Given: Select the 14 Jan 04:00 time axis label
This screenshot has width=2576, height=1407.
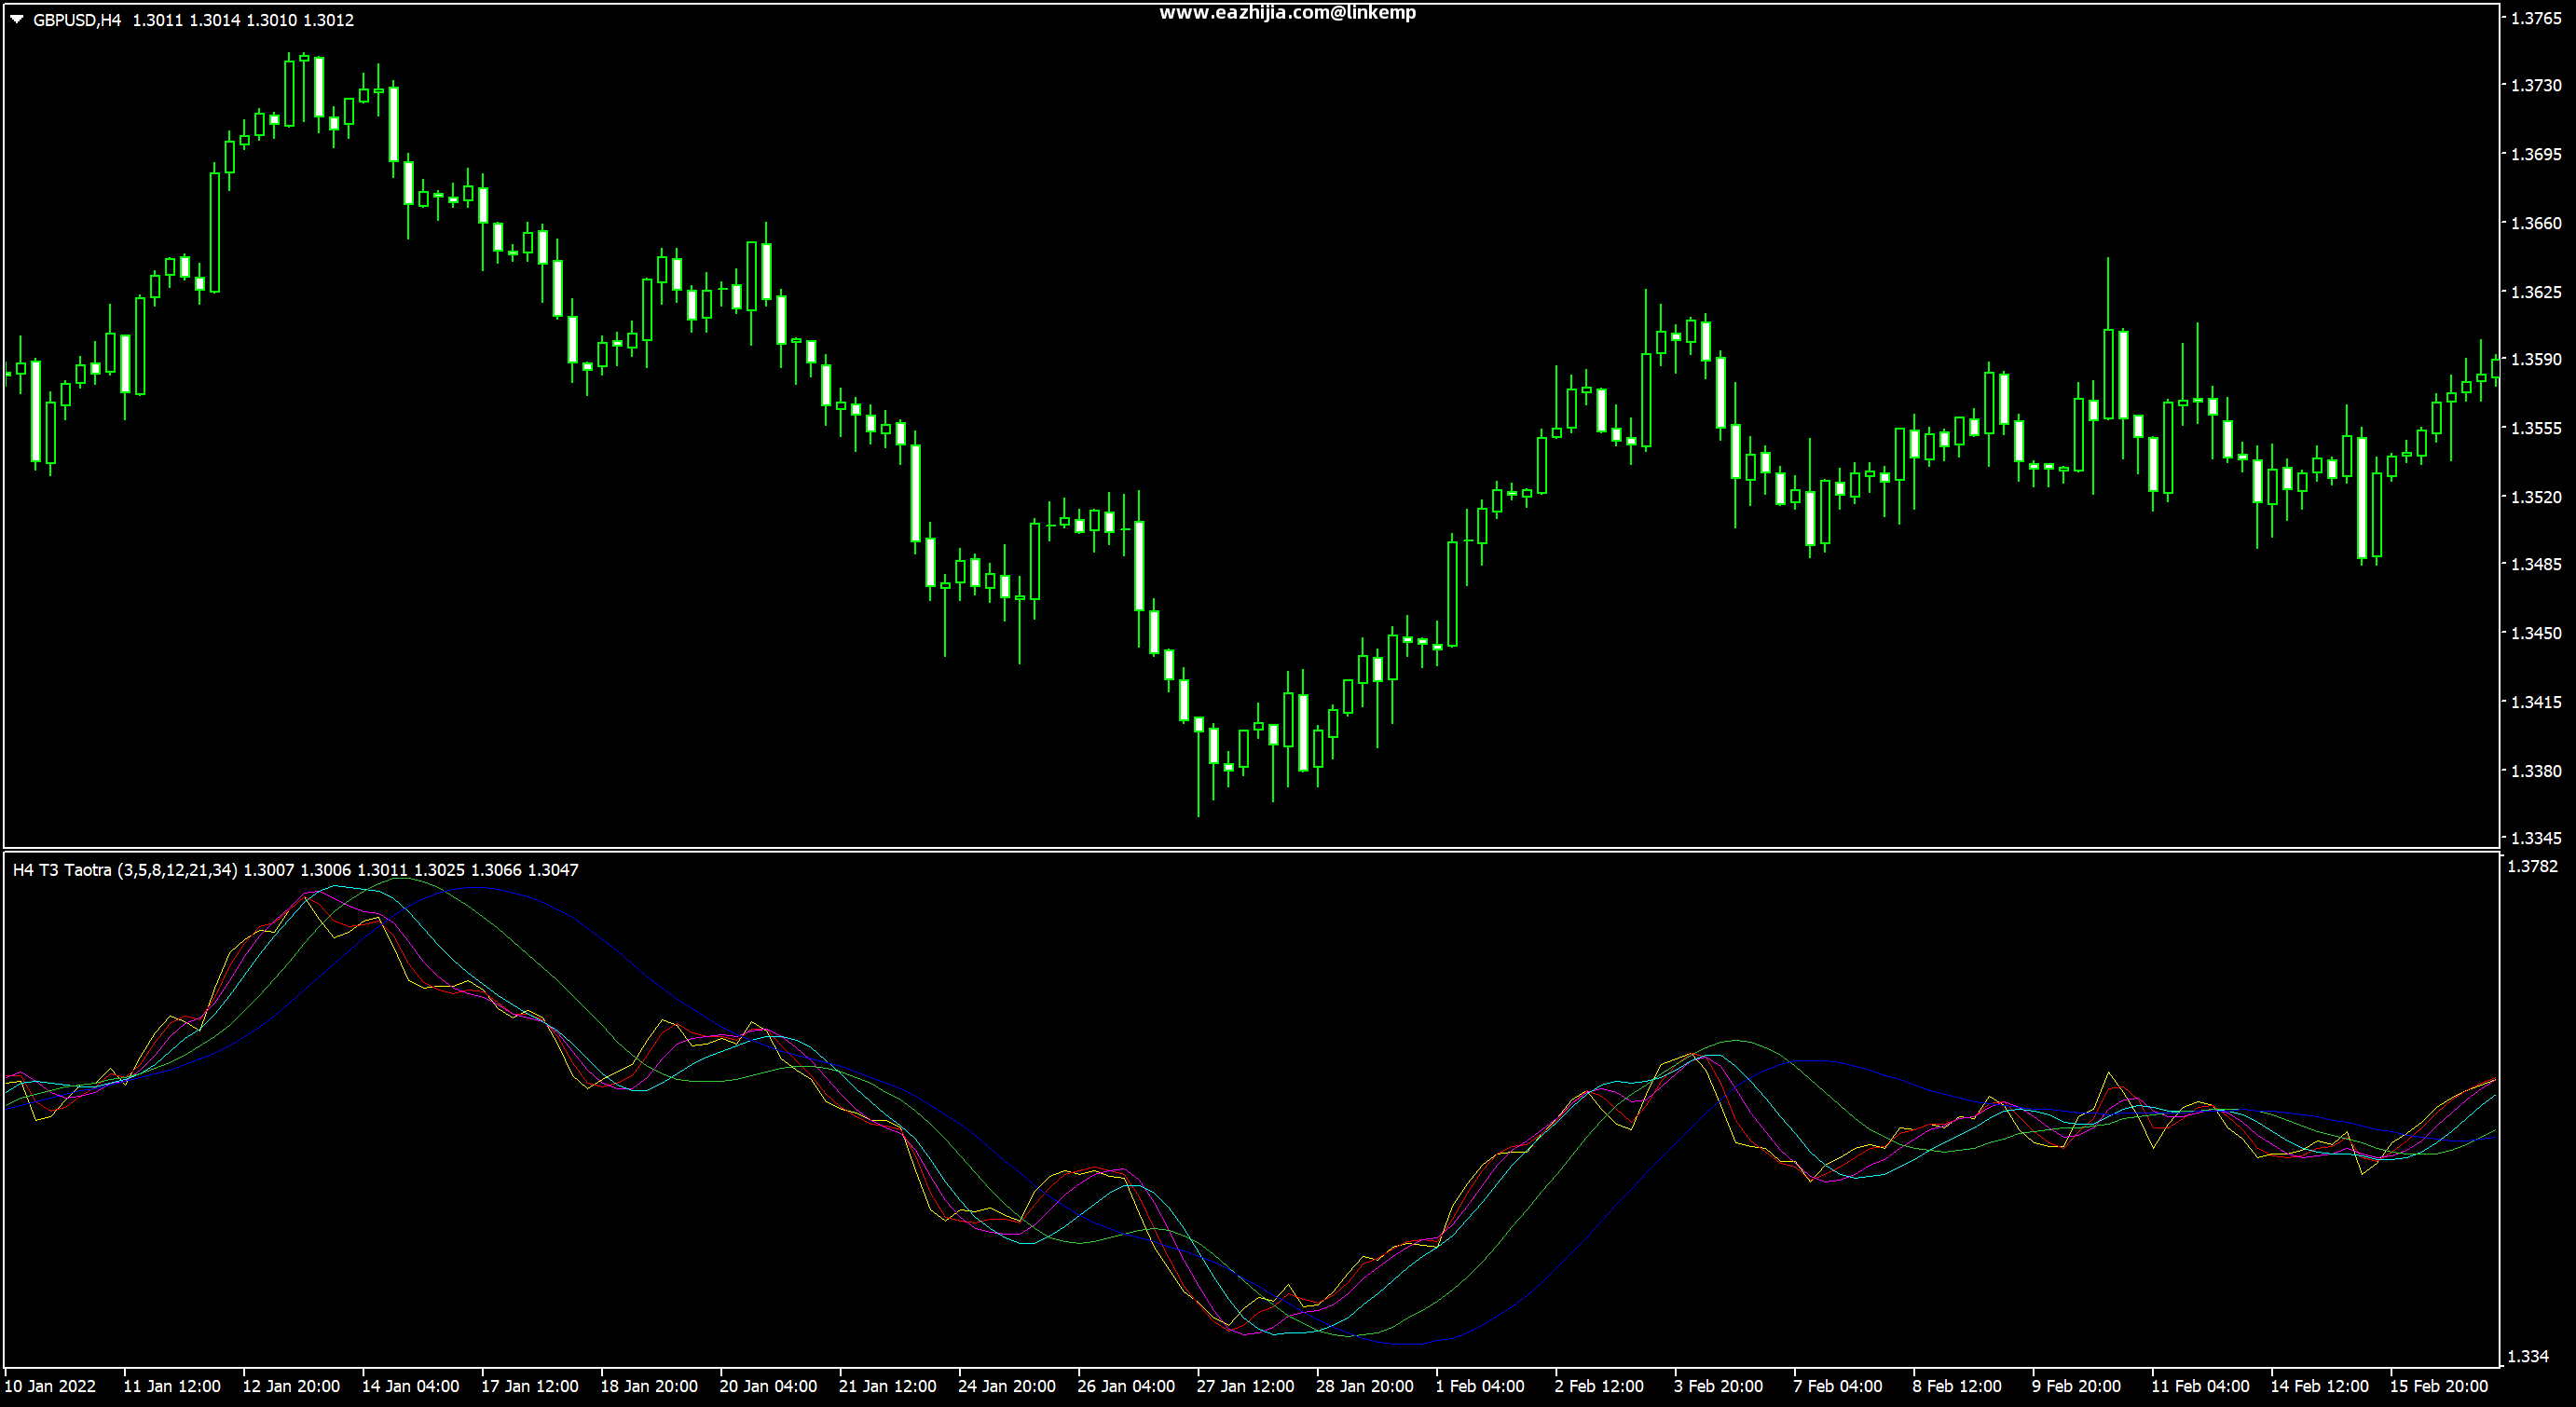Looking at the screenshot, I should pos(410,1386).
